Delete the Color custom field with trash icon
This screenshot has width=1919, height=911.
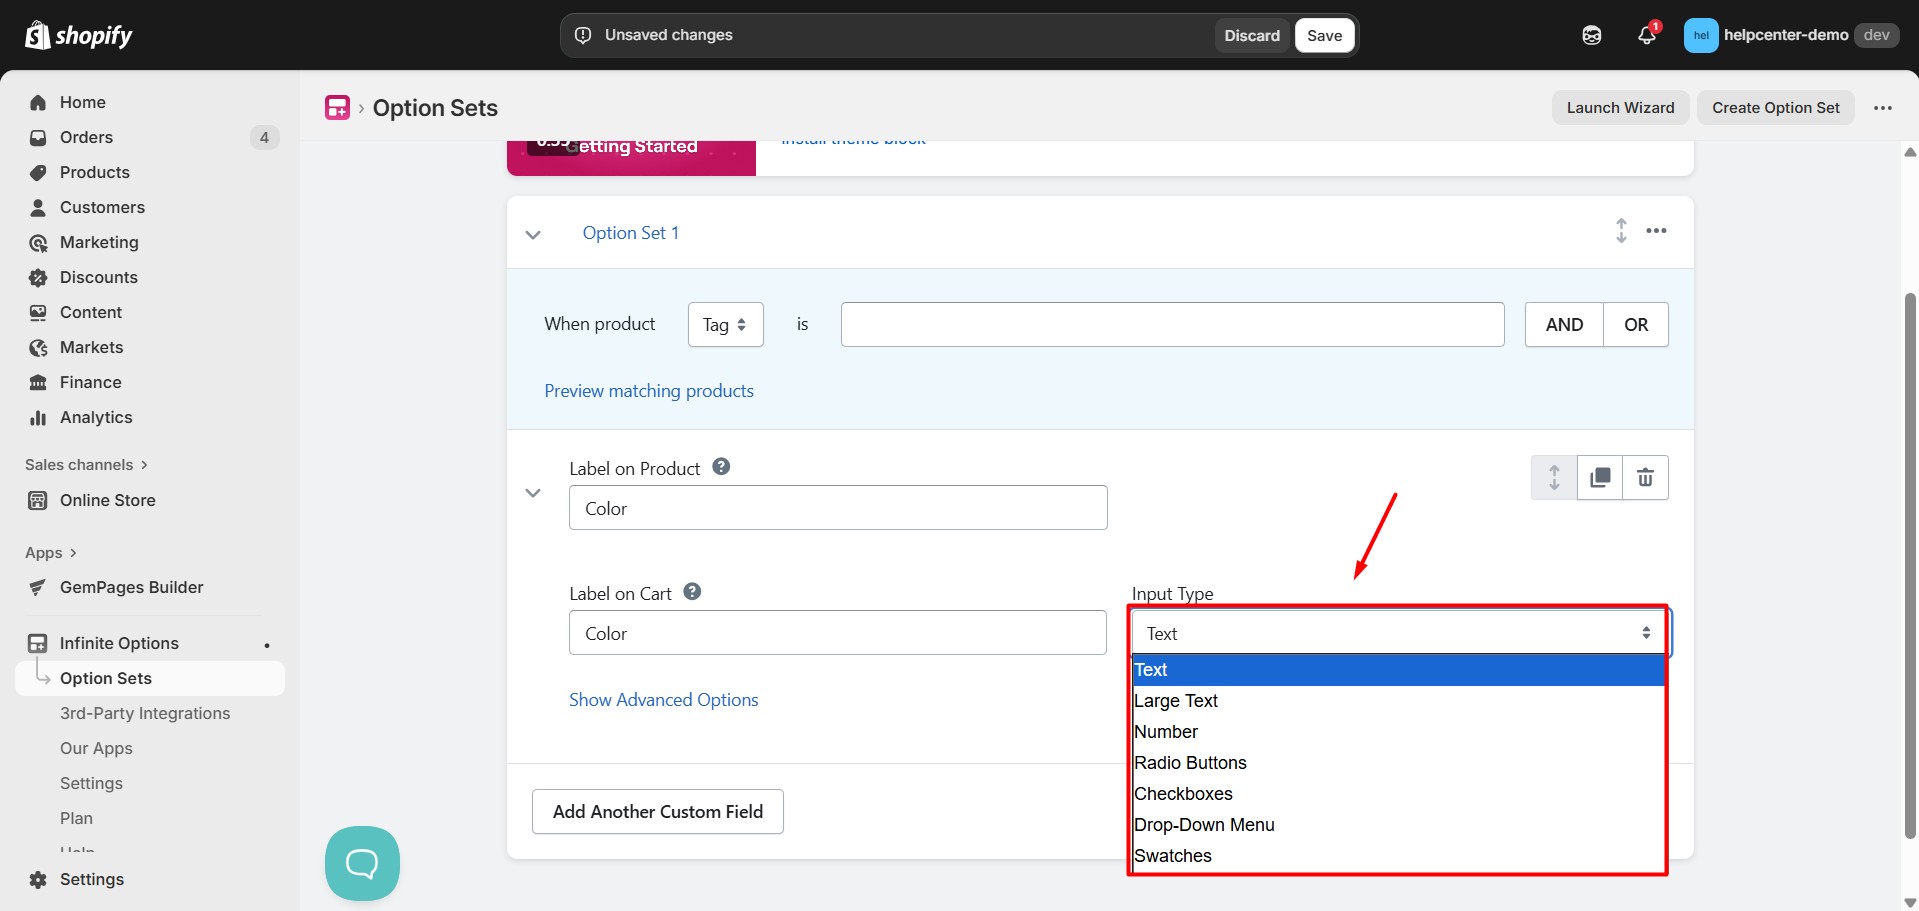(1645, 478)
